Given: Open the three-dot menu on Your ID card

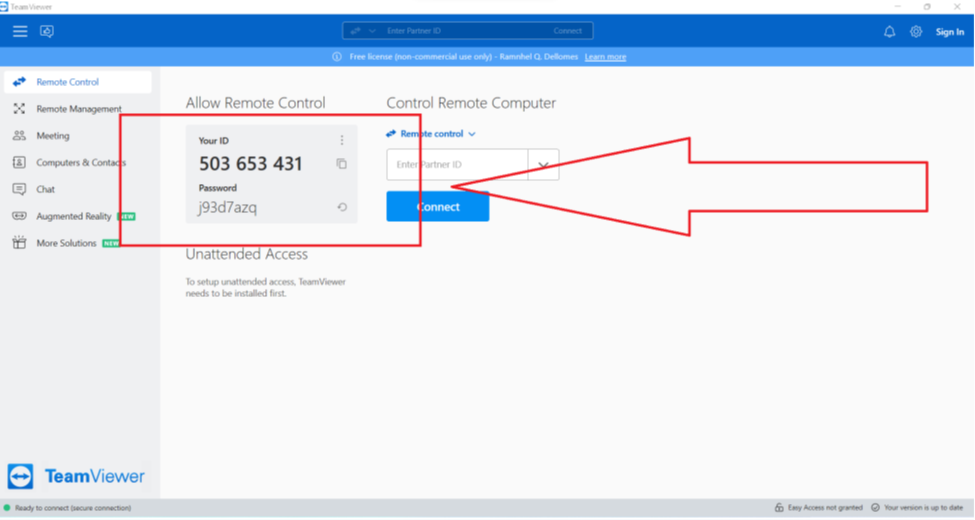Looking at the screenshot, I should point(341,141).
